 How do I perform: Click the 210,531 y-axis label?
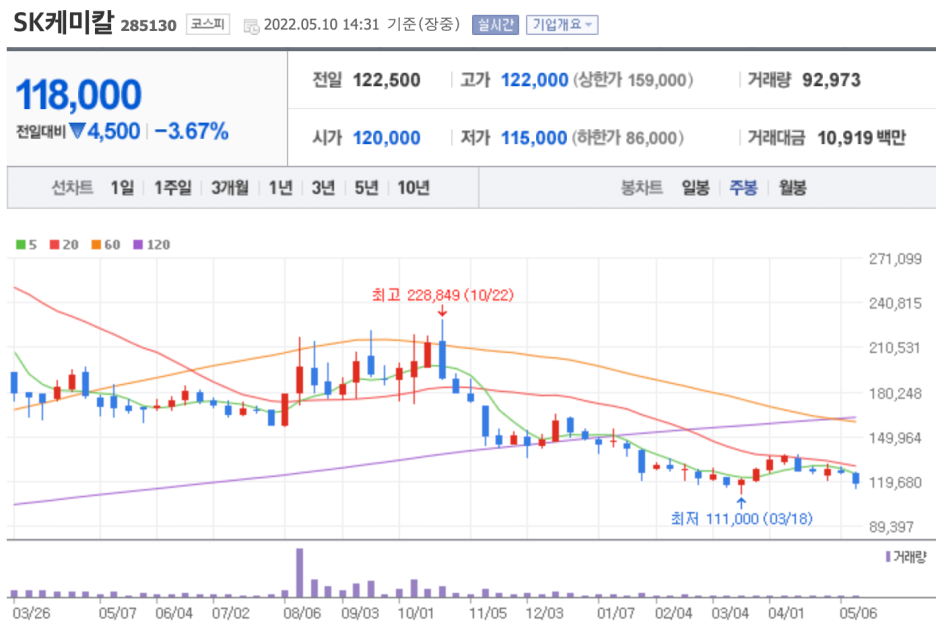click(895, 348)
